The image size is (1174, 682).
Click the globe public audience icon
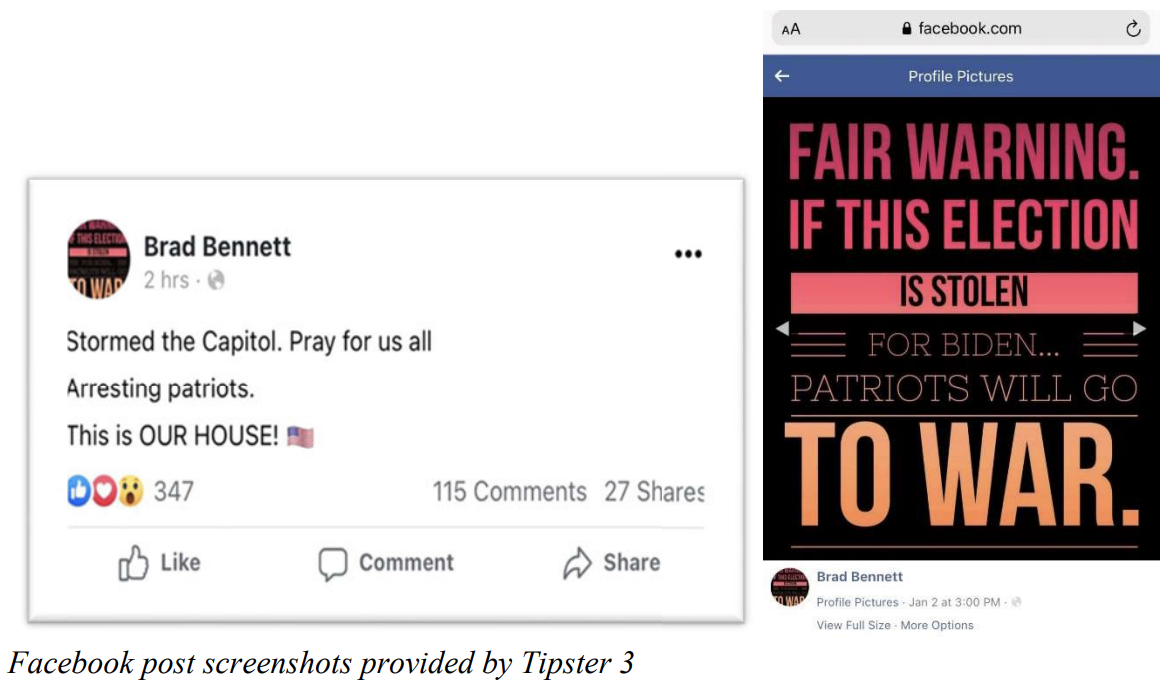coord(216,280)
